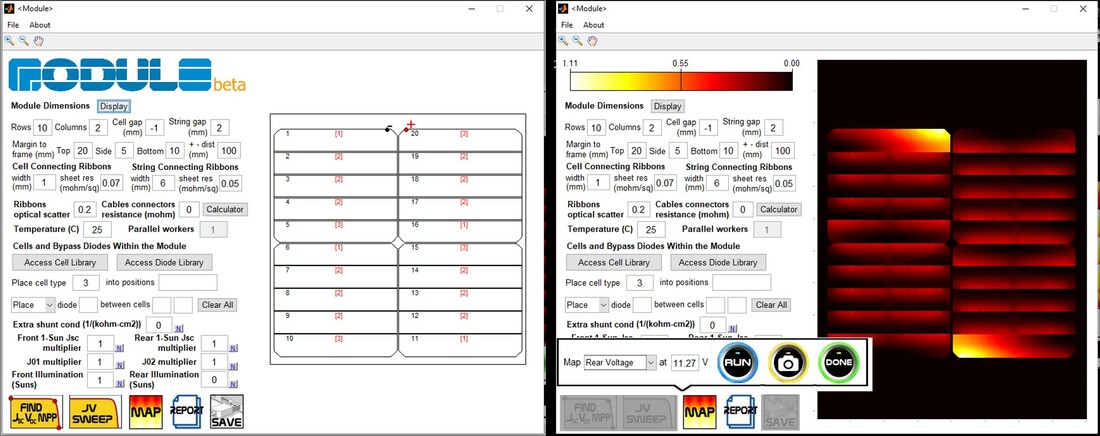Click the REPORT icon in left window

(x=187, y=412)
